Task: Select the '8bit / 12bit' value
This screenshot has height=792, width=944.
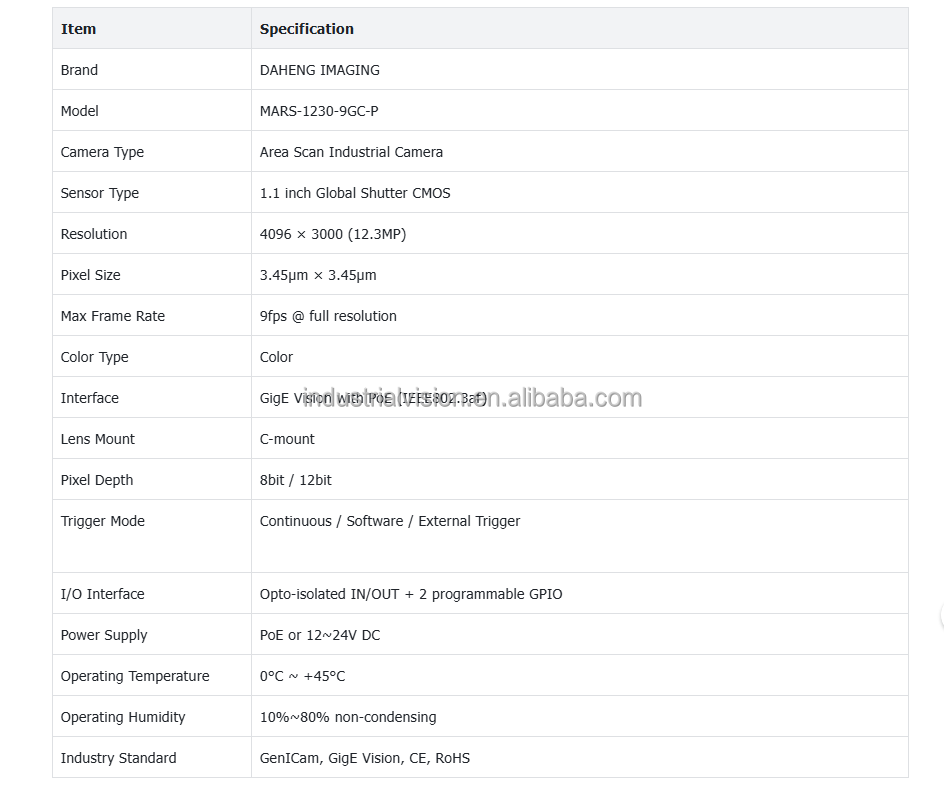Action: (296, 480)
